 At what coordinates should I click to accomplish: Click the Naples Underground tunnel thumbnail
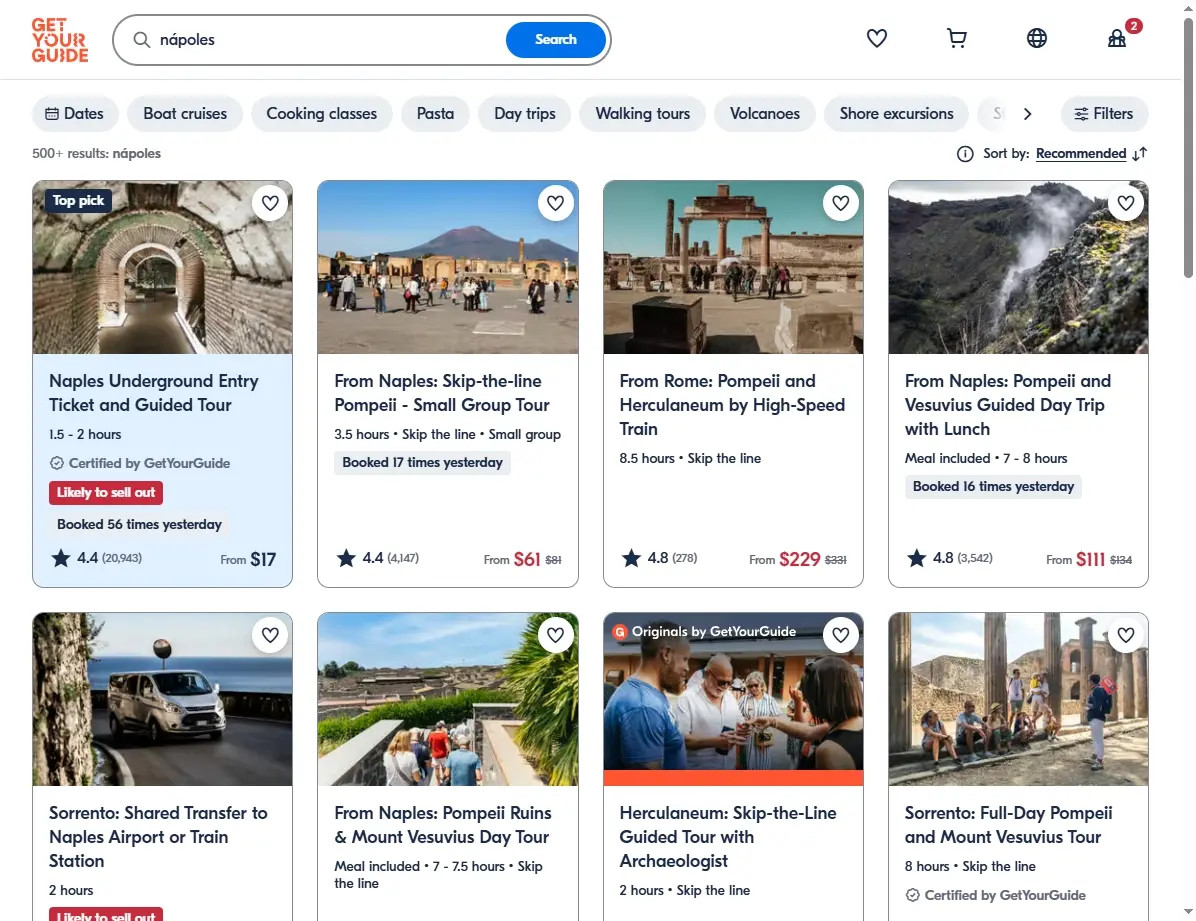162,267
